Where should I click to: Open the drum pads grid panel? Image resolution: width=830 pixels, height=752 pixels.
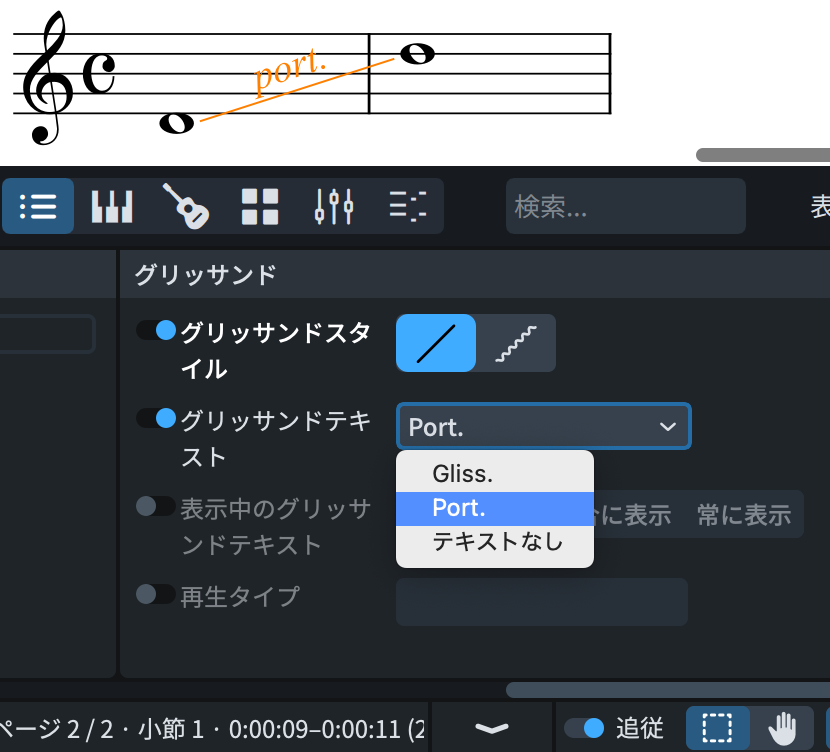click(x=260, y=206)
